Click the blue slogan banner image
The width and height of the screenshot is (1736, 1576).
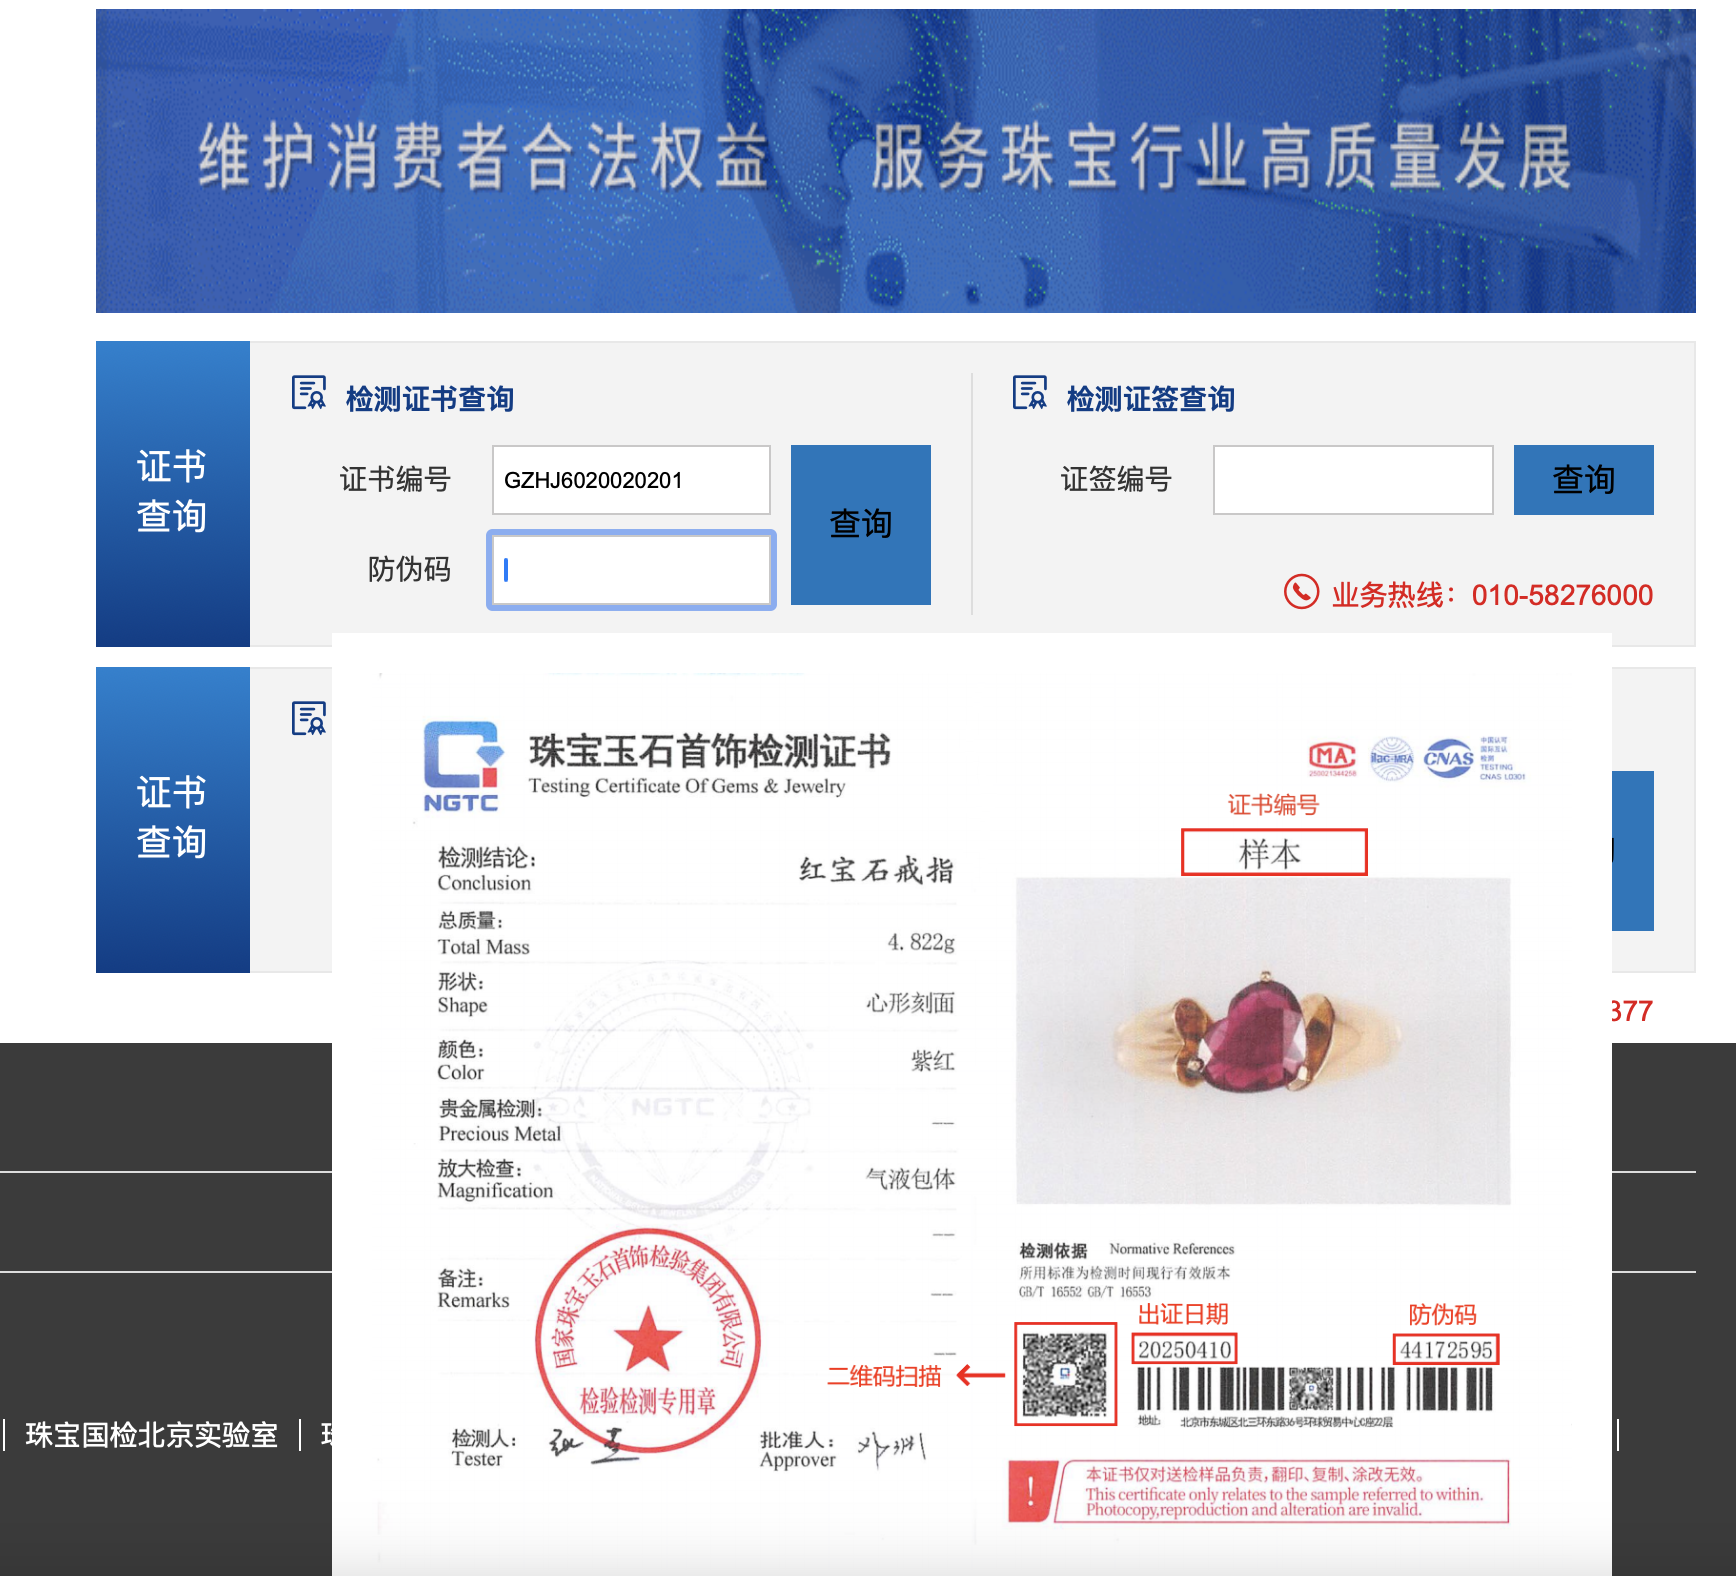[x=895, y=161]
